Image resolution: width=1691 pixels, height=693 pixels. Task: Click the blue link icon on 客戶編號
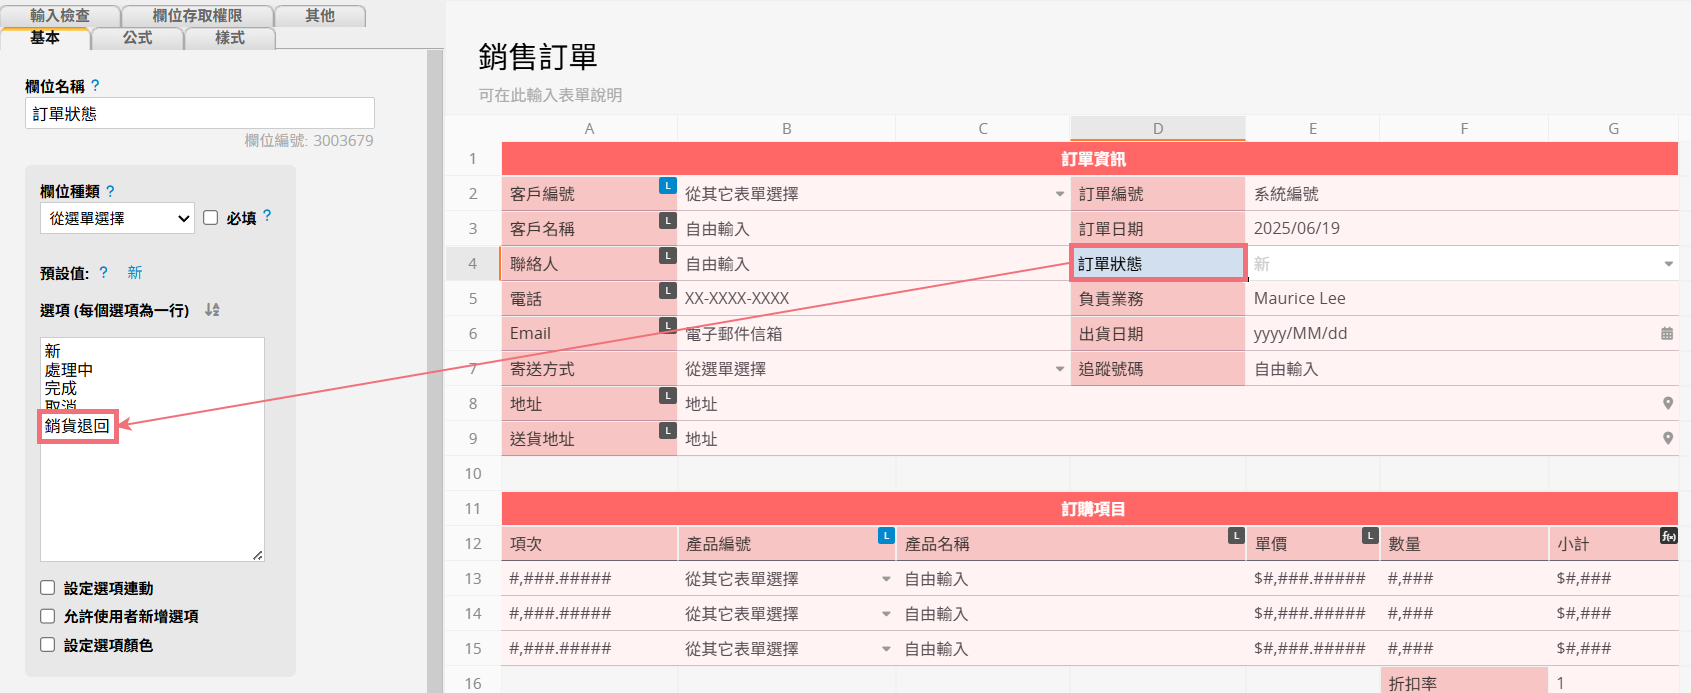pyautogui.click(x=667, y=186)
